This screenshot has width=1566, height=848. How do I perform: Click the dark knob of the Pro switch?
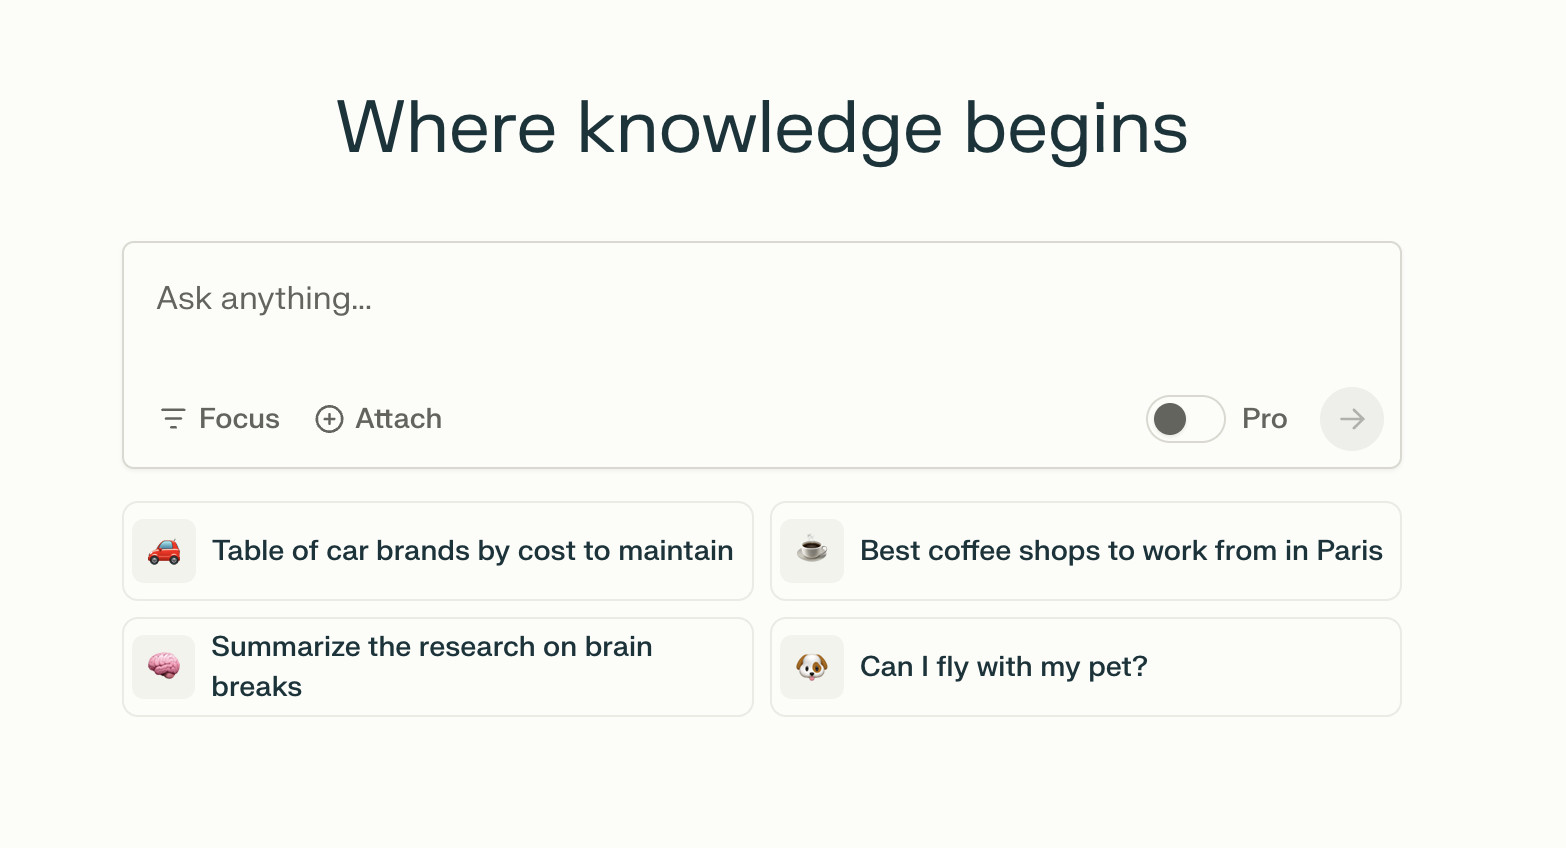click(x=1170, y=419)
